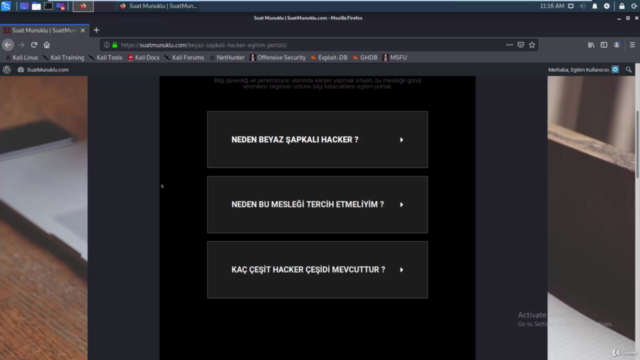Open the file manager from top panel
The height and width of the screenshot is (360, 640).
36,6
